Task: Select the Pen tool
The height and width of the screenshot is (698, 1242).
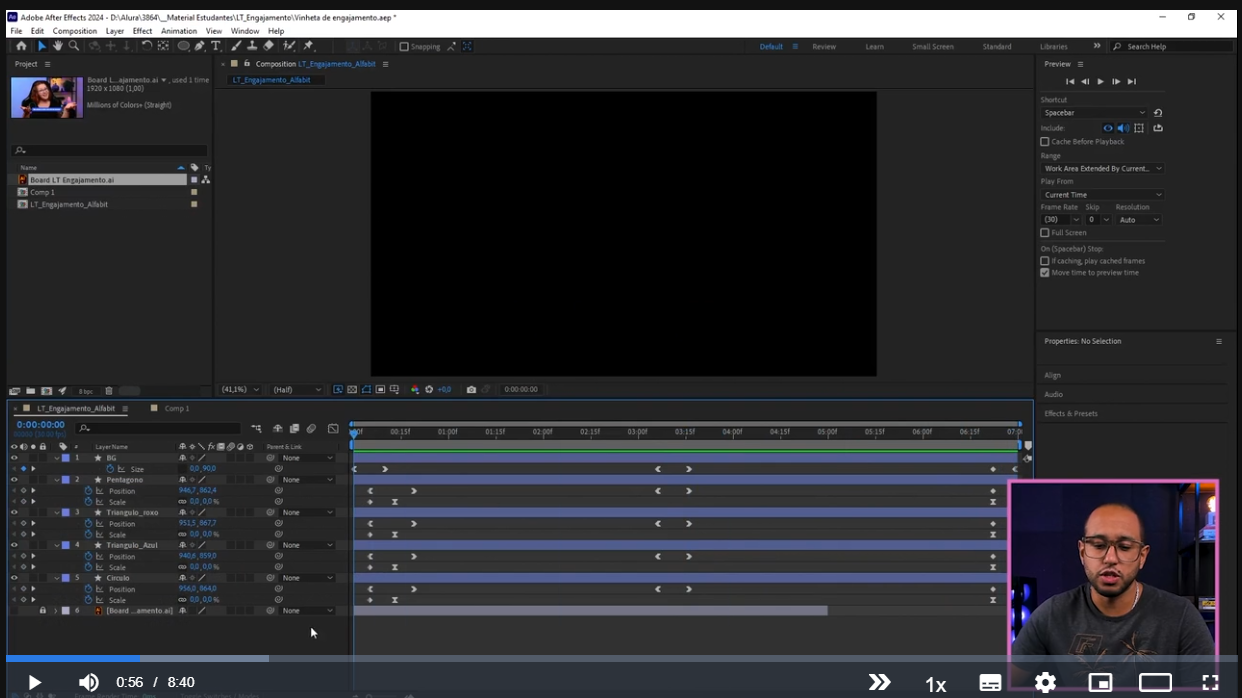Action: pos(200,46)
